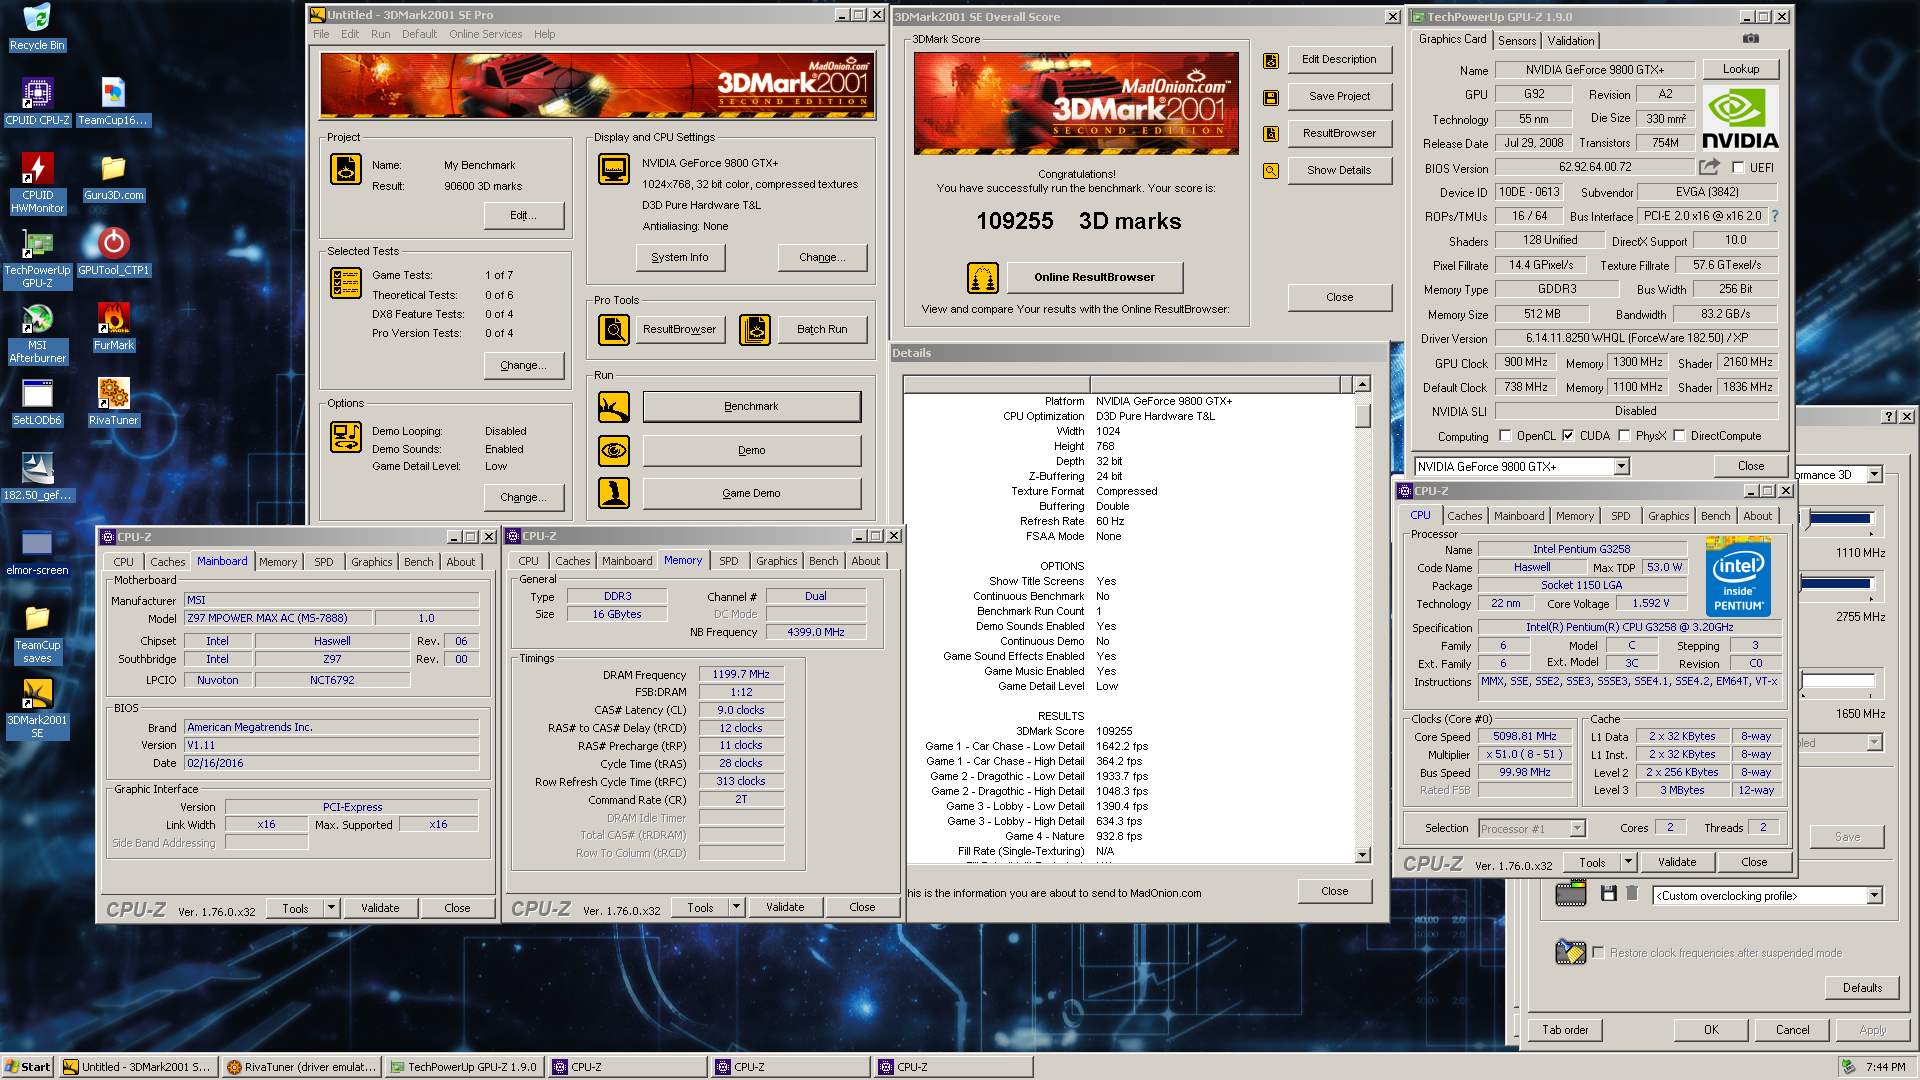Open Bench tab in CPU-Z CPU window
The width and height of the screenshot is (1920, 1080).
1715,516
